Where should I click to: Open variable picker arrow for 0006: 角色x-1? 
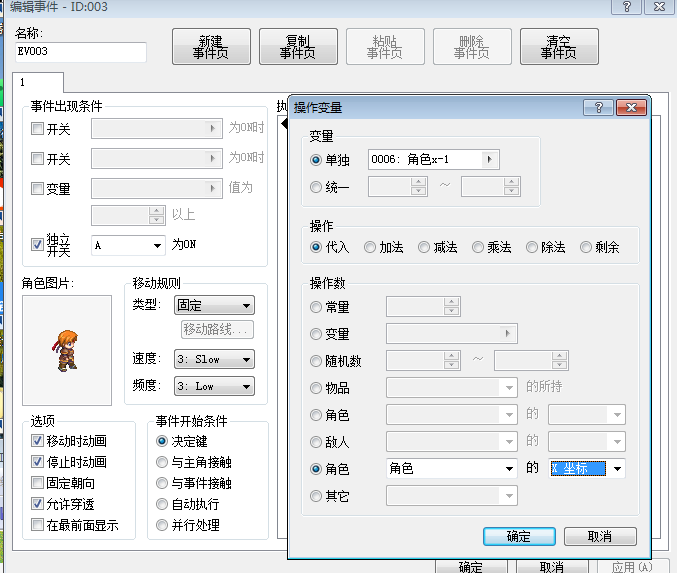(489, 159)
